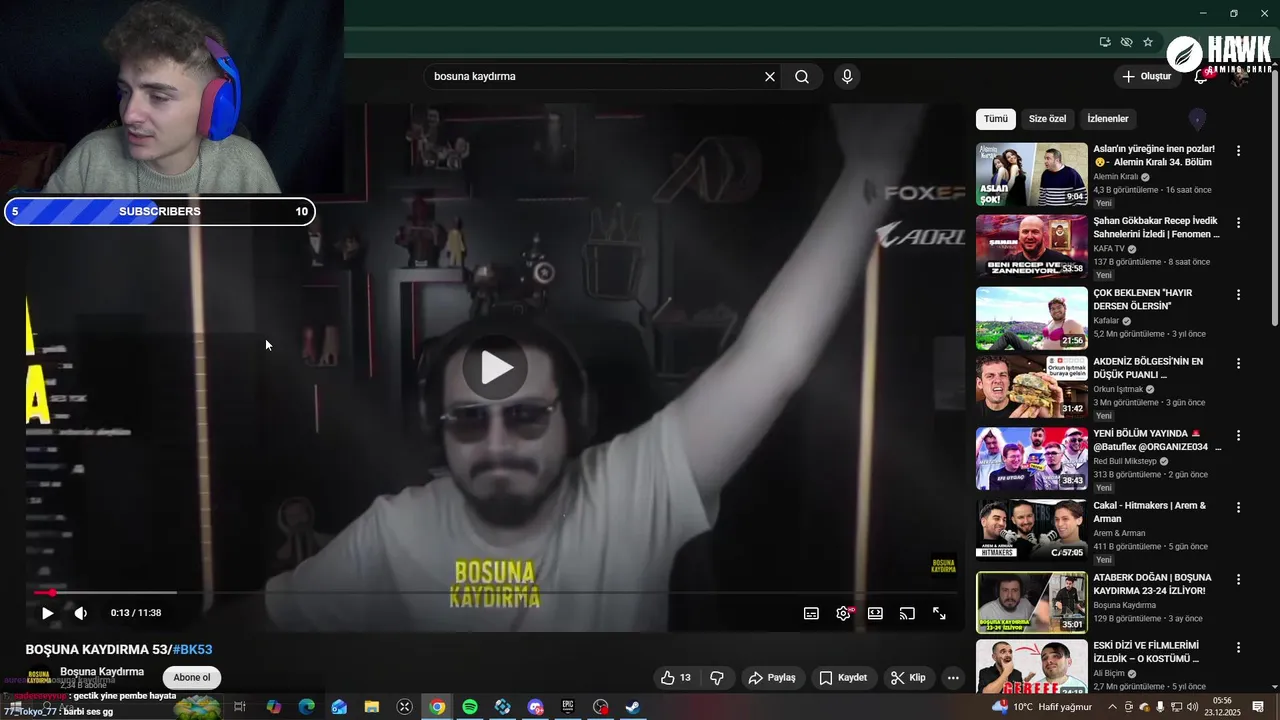The image size is (1280, 720).
Task: Subscribe with Abone ol button
Action: [192, 678]
